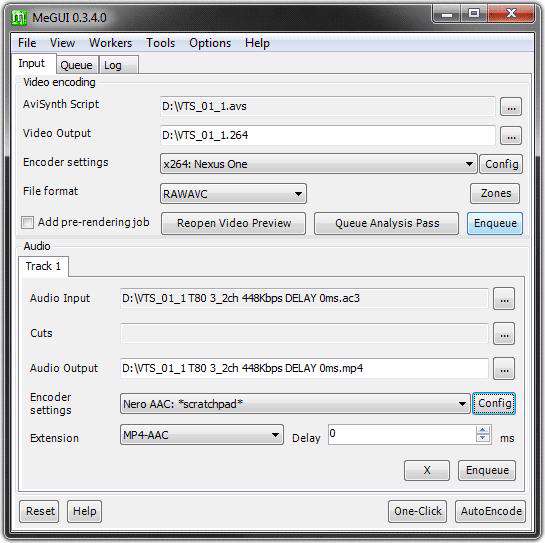Select the Track 1 audio tab
This screenshot has width=545, height=543.
click(43, 266)
